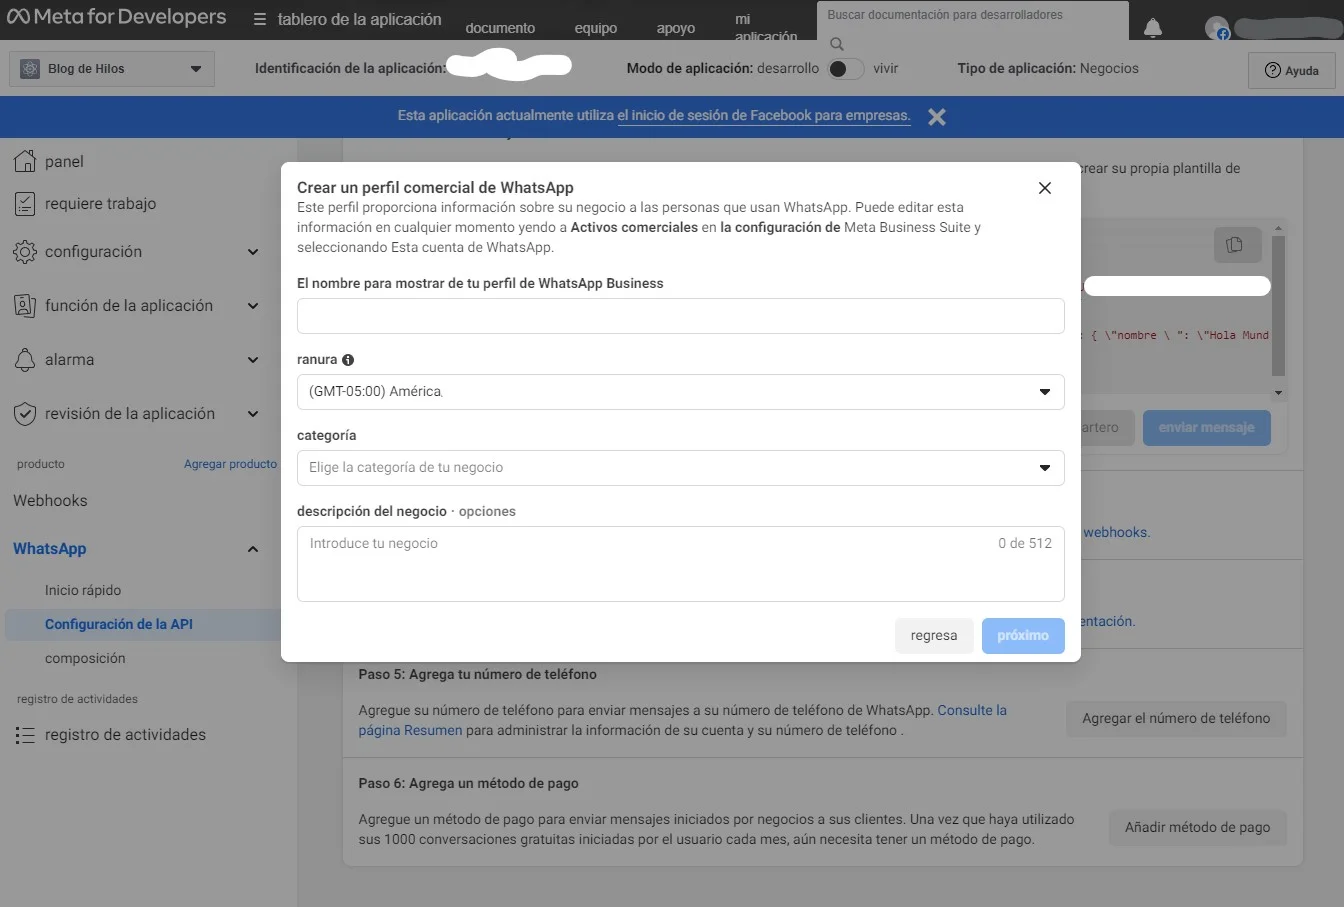Image resolution: width=1344 pixels, height=907 pixels.
Task: Click the requiere trabajo checklist icon
Action: (25, 204)
